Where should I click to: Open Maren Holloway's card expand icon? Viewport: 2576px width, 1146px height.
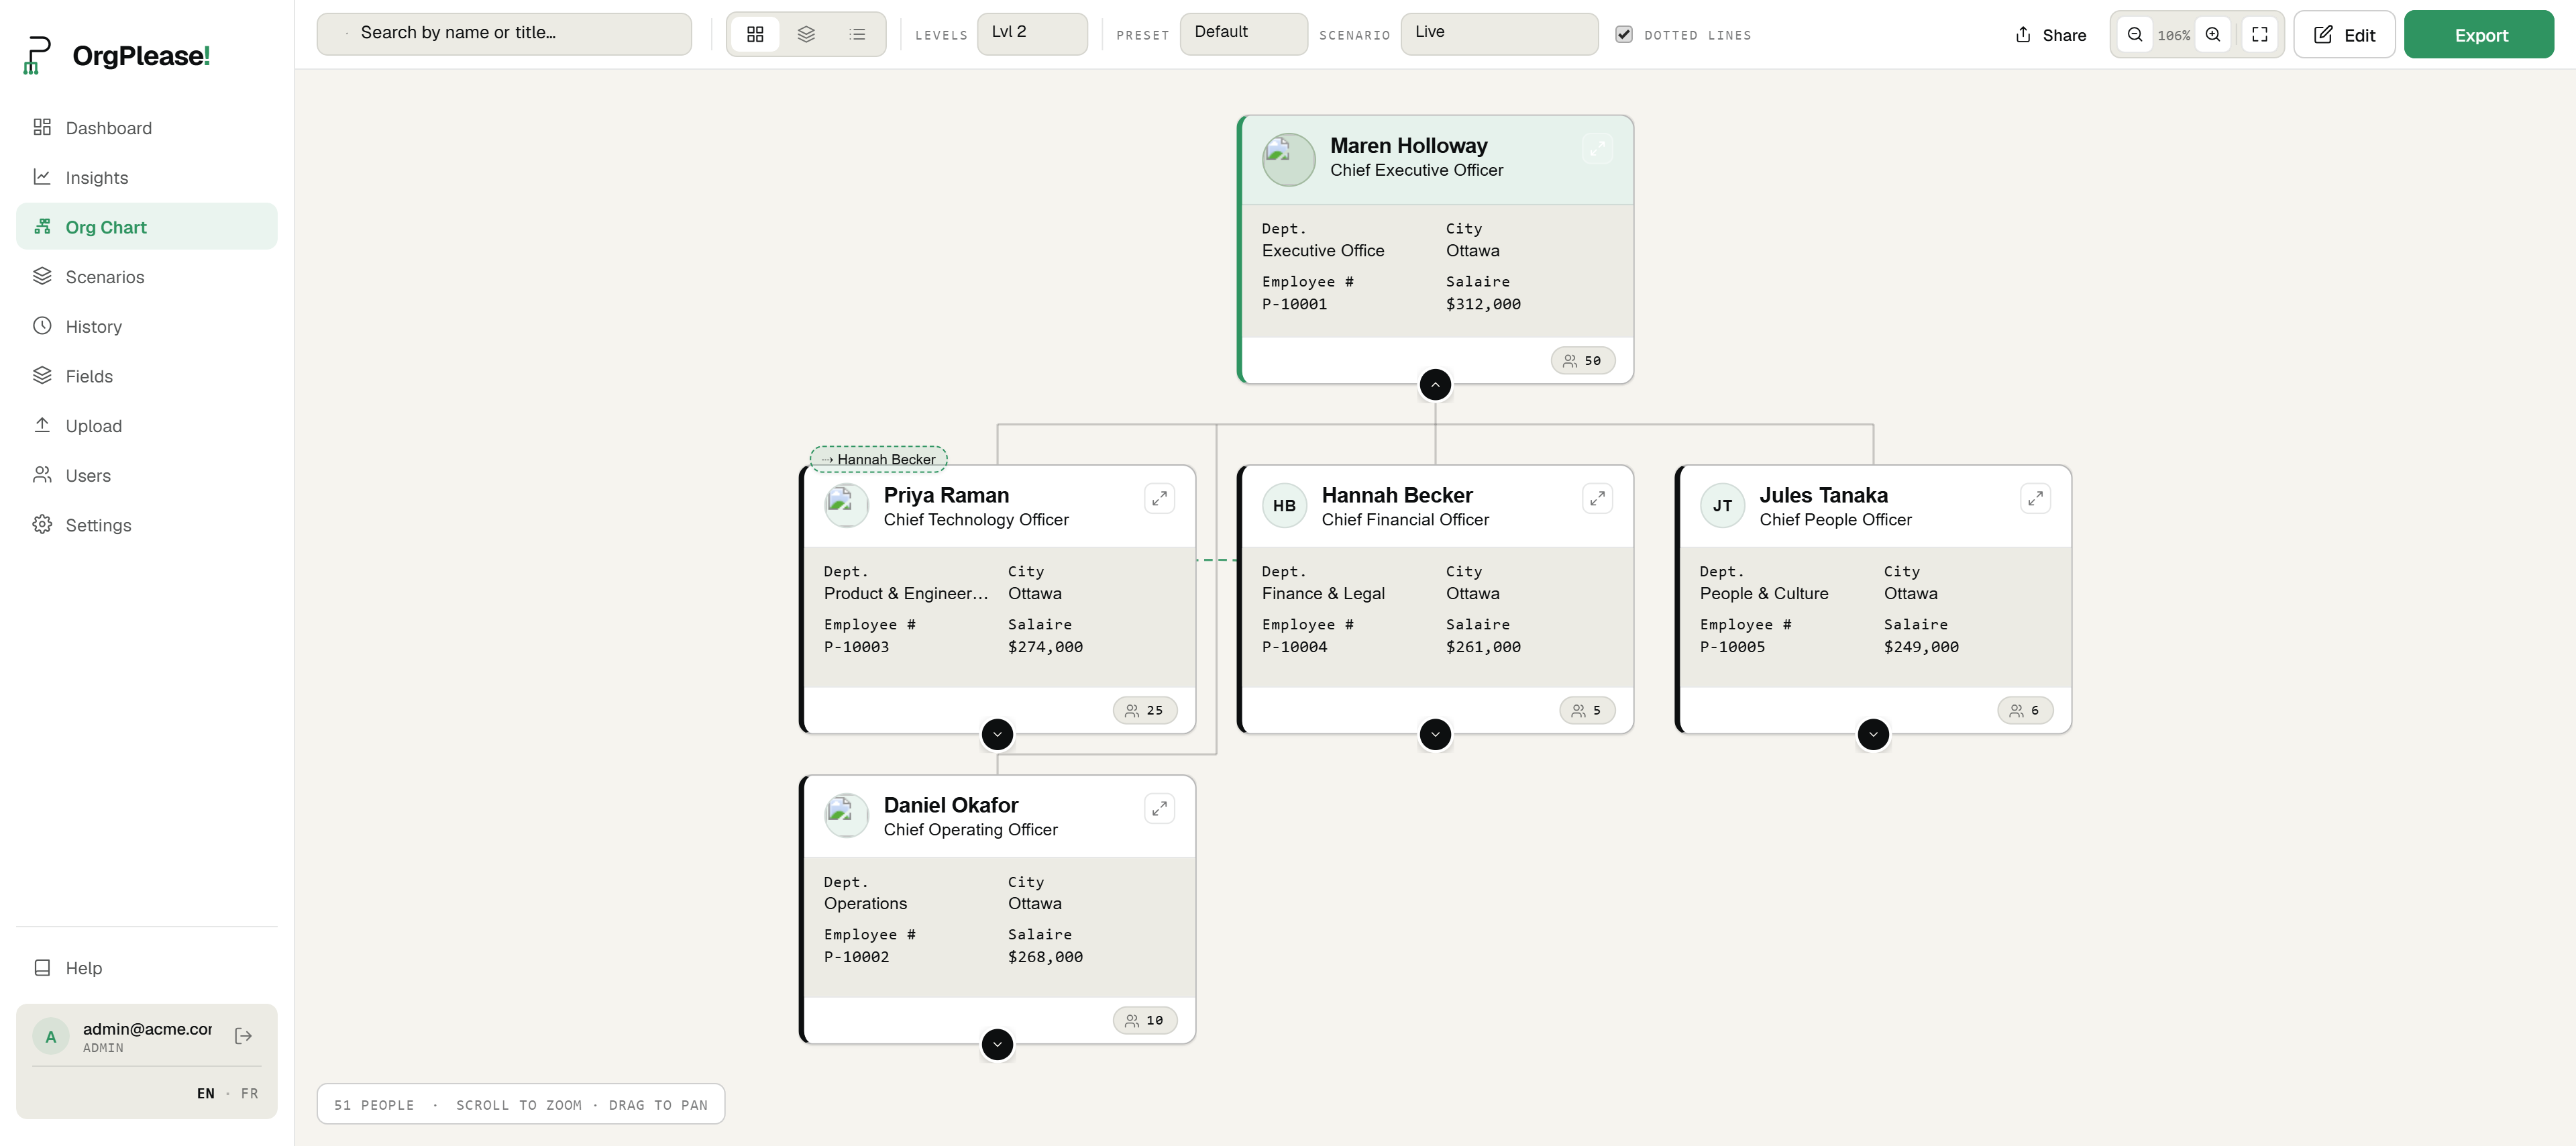tap(1597, 149)
